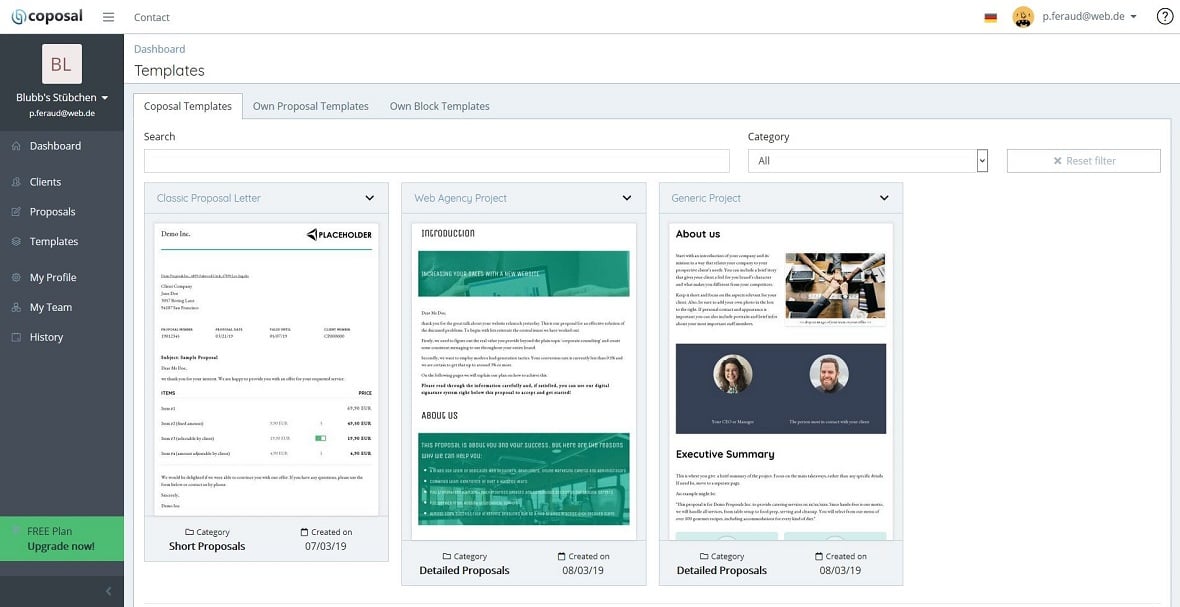
Task: Click the user avatar icon
Action: [x=1023, y=17]
